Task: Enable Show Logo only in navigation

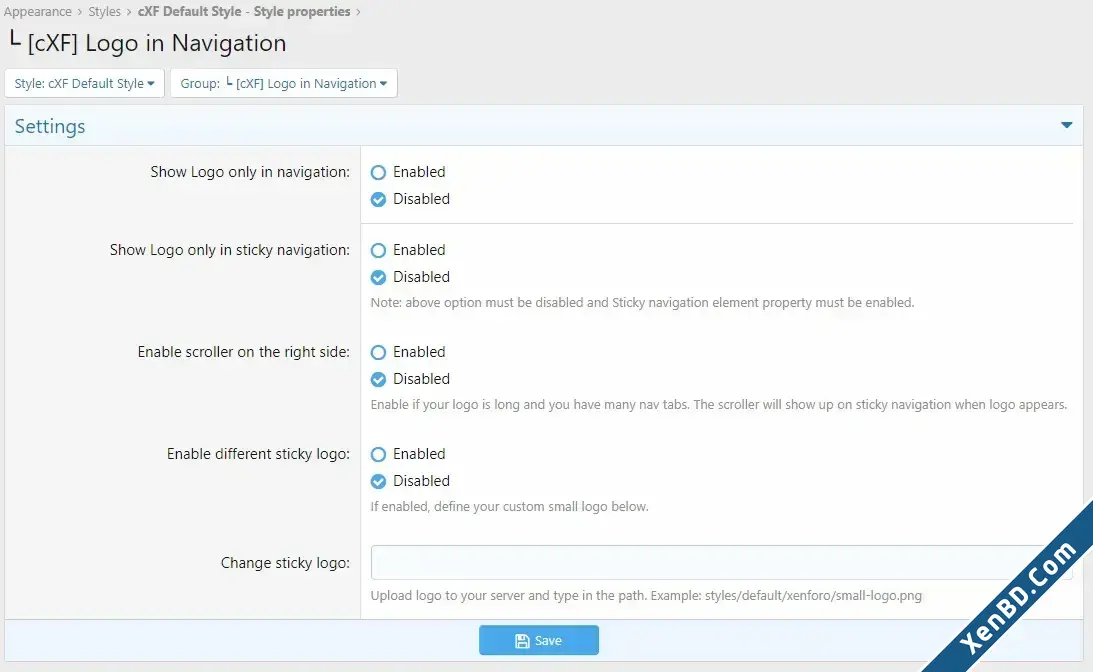Action: (x=379, y=172)
